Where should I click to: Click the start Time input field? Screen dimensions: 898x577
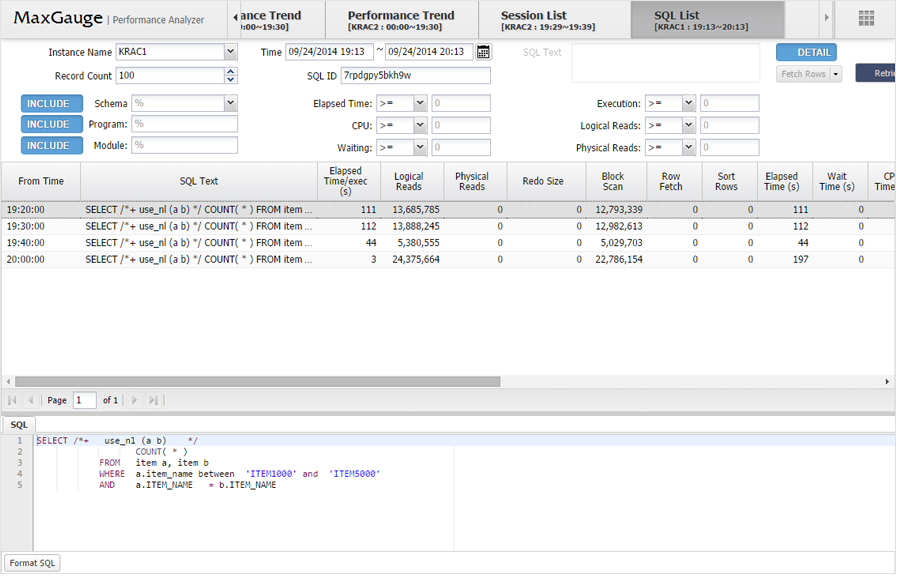(329, 52)
